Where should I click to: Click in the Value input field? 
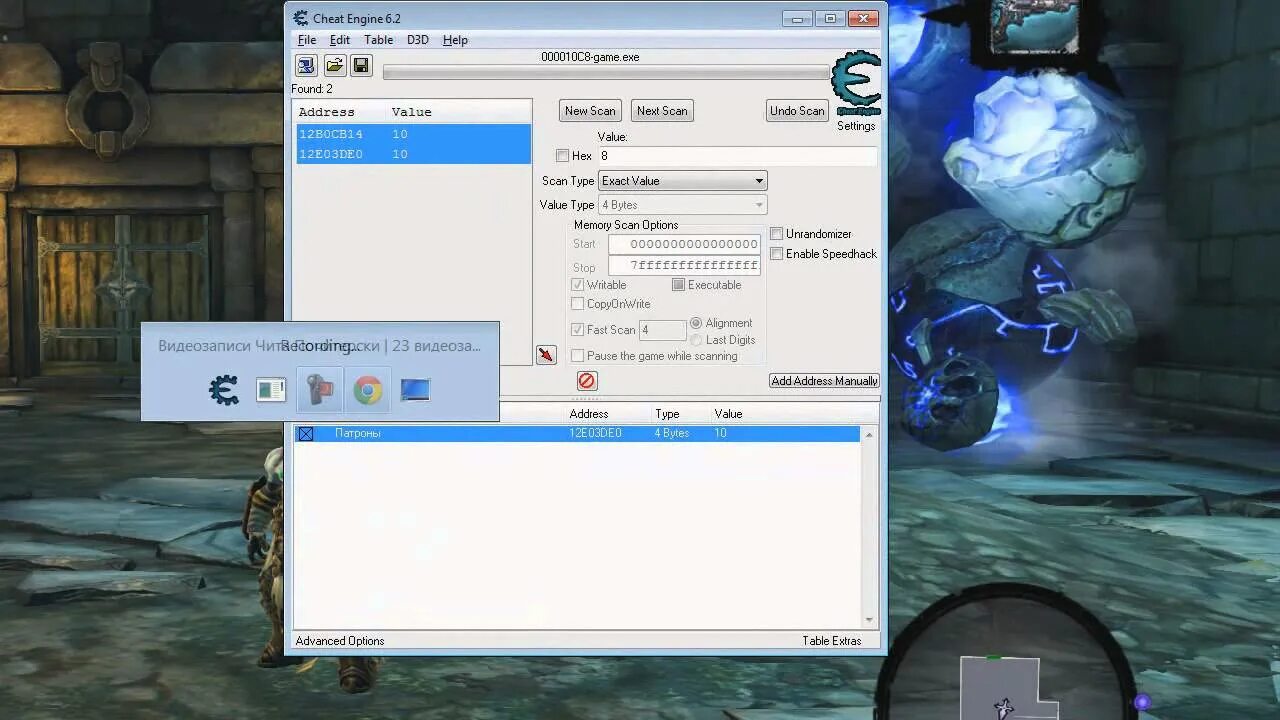[738, 156]
